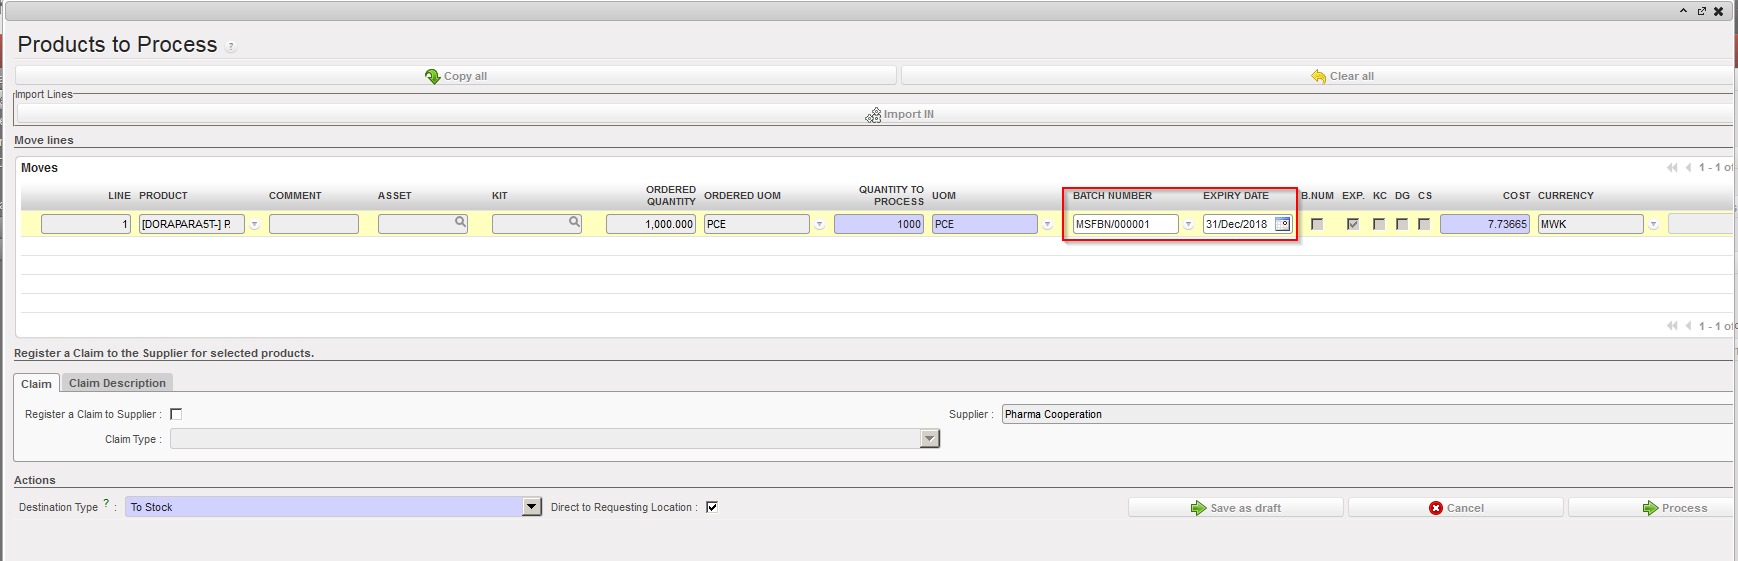1738x561 pixels.
Task: Click the Line number field
Action: pos(86,224)
